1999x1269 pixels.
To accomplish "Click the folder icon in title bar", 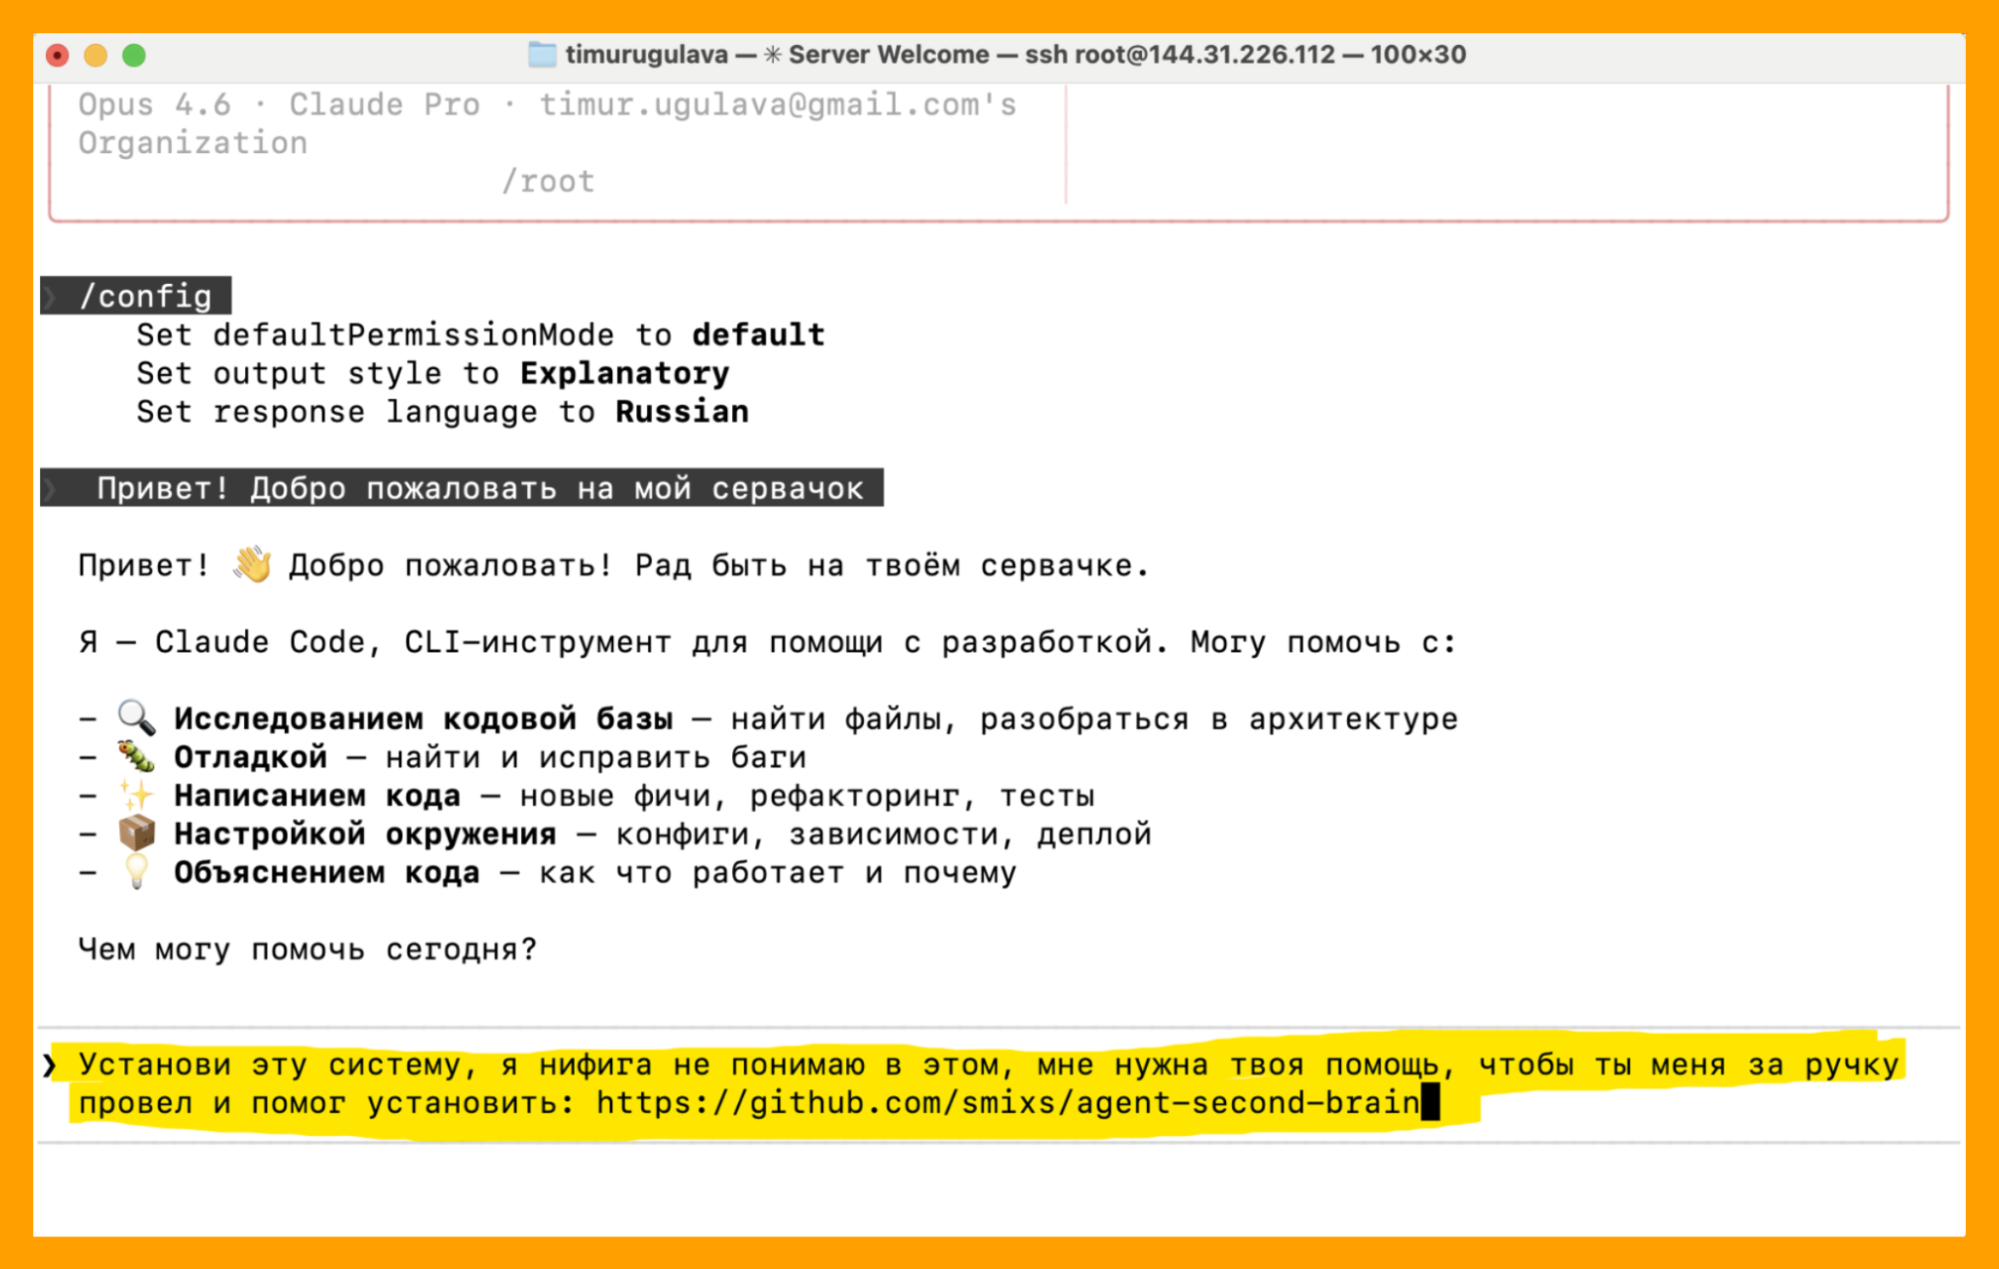I will (542, 54).
